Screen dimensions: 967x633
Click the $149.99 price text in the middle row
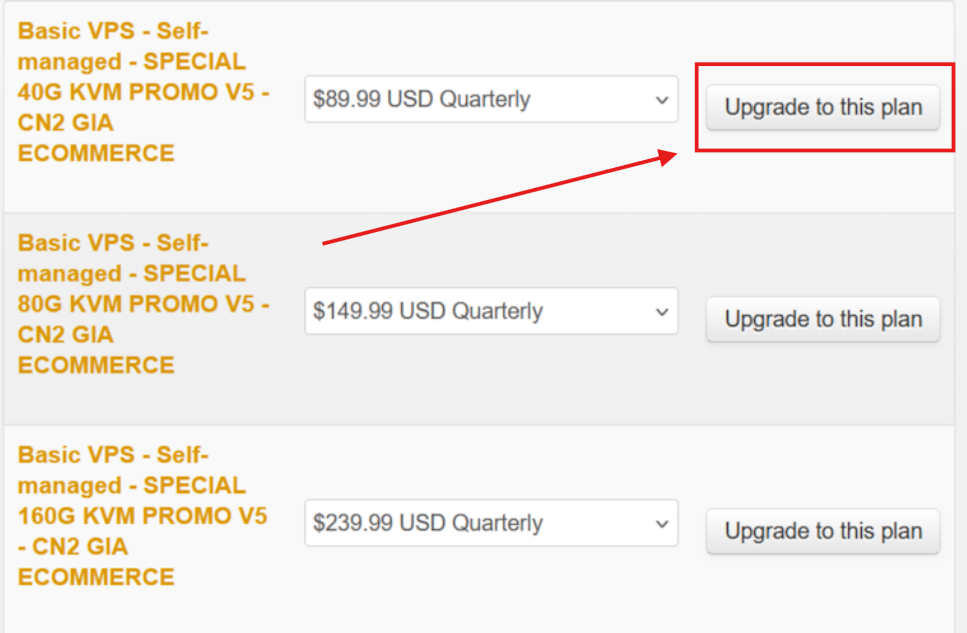click(x=353, y=312)
